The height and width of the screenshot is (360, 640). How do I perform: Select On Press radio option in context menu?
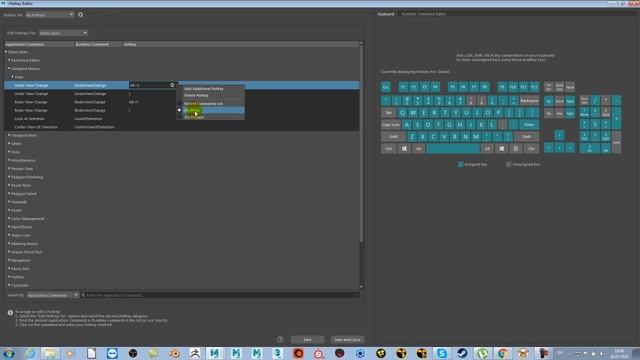click(211, 110)
